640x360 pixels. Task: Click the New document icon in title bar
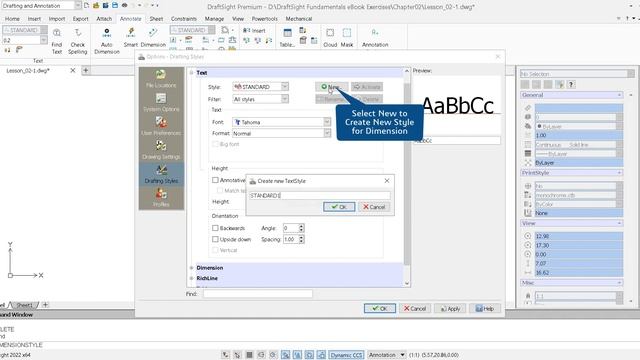[87, 6]
